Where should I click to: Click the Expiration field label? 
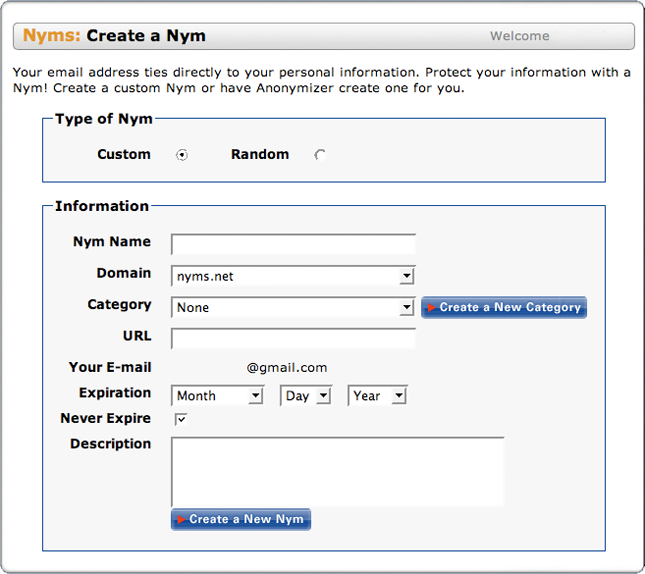[x=115, y=393]
